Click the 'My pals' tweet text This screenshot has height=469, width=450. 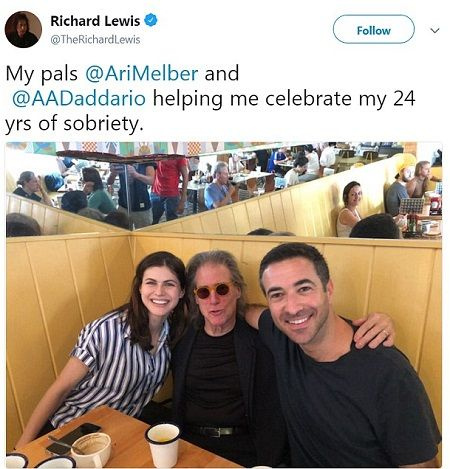coord(41,73)
